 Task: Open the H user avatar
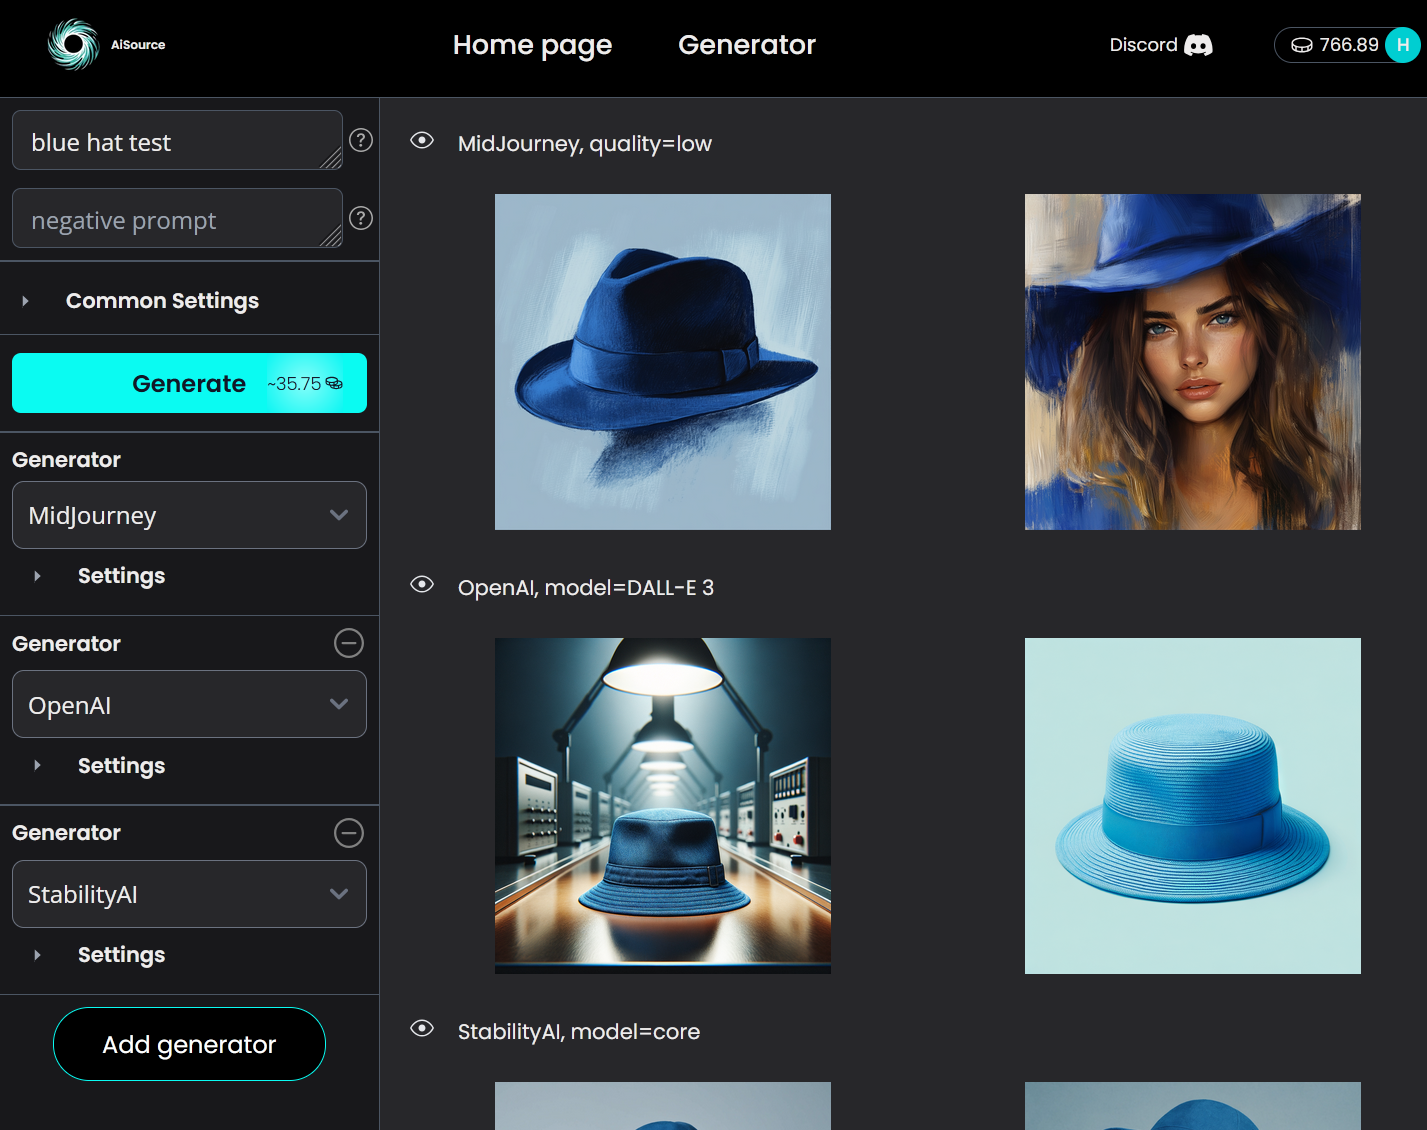point(1402,45)
